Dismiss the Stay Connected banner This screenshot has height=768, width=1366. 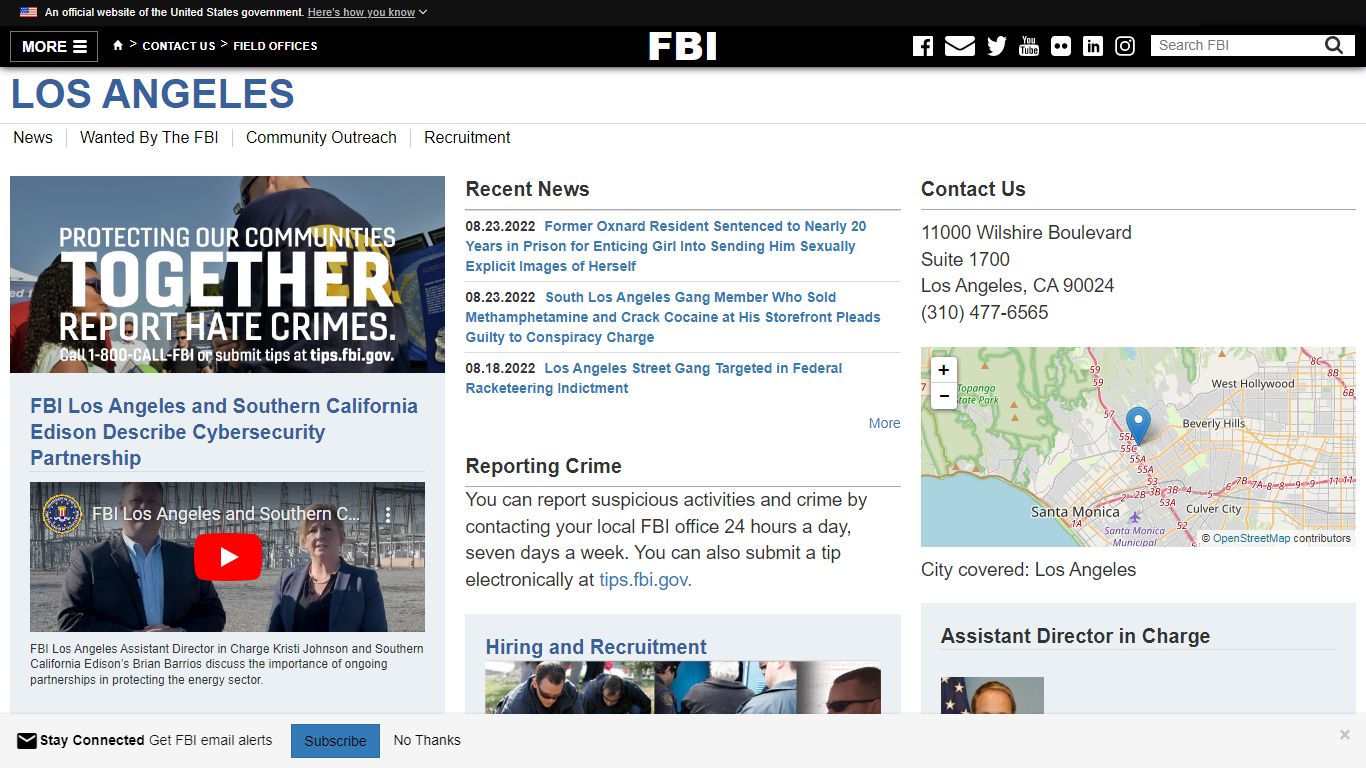[x=1345, y=735]
